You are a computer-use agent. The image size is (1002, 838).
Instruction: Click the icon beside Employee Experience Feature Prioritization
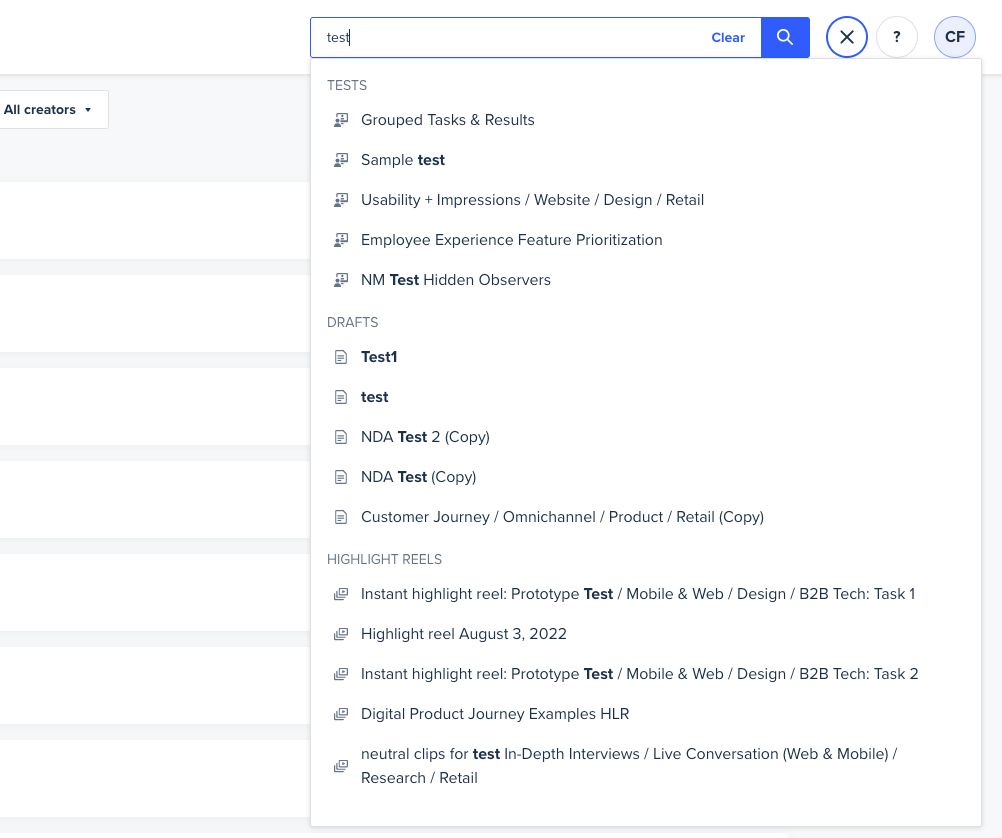tap(341, 240)
